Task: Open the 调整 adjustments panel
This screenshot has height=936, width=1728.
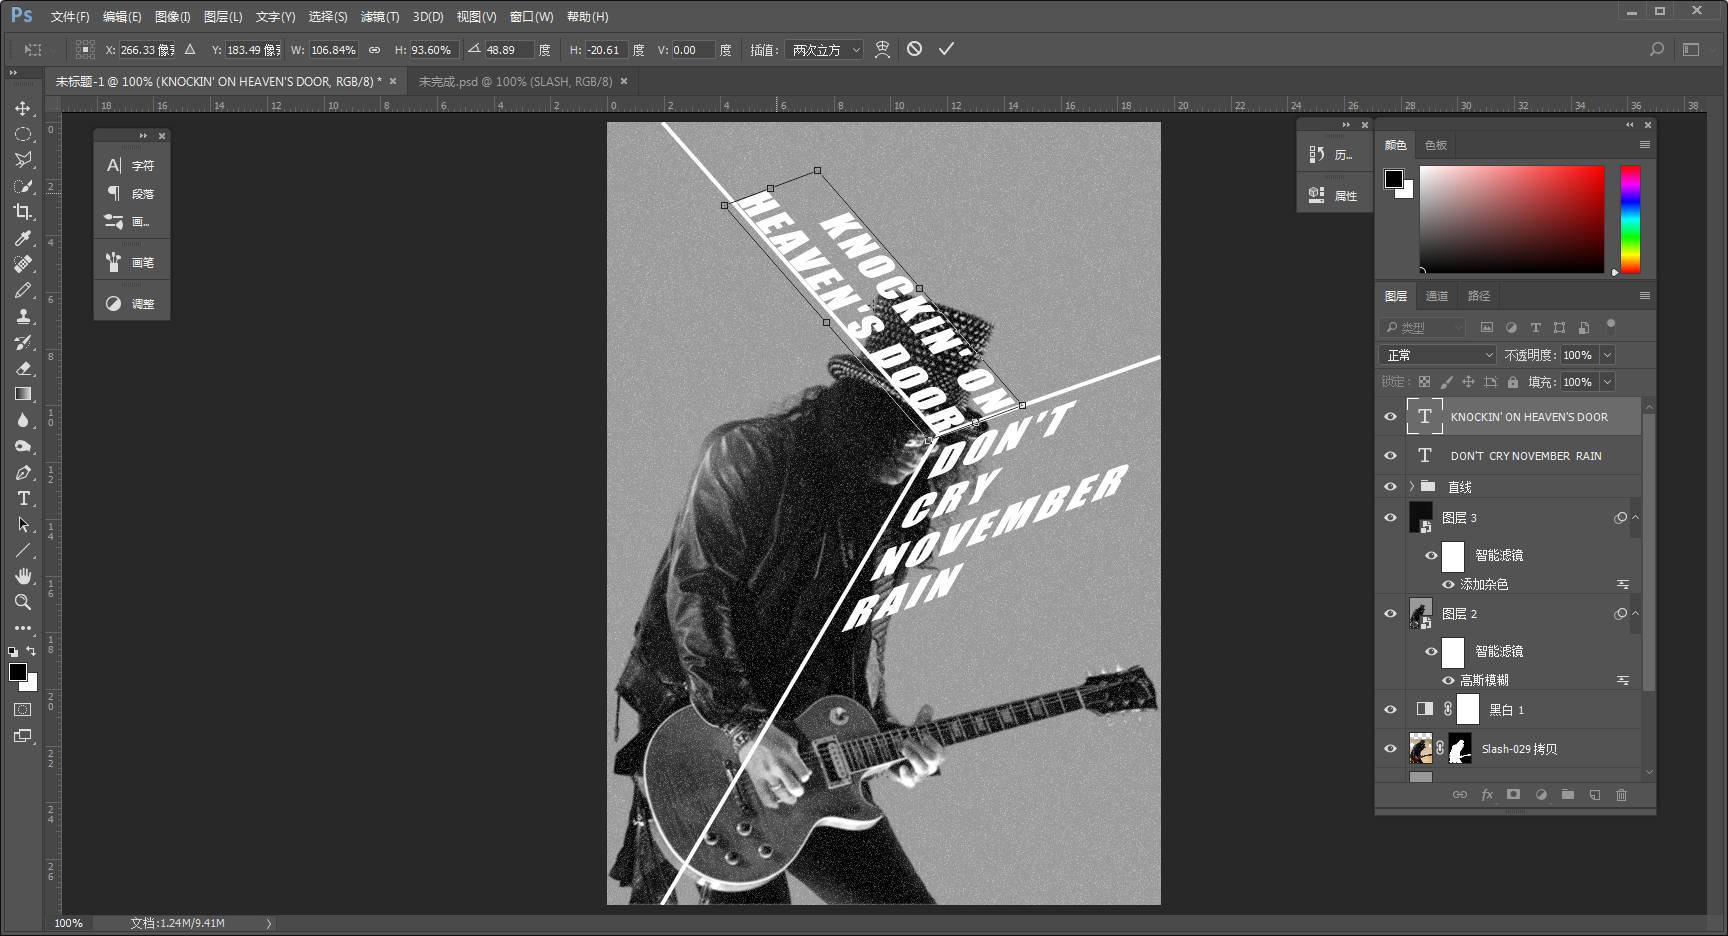Action: coord(132,304)
